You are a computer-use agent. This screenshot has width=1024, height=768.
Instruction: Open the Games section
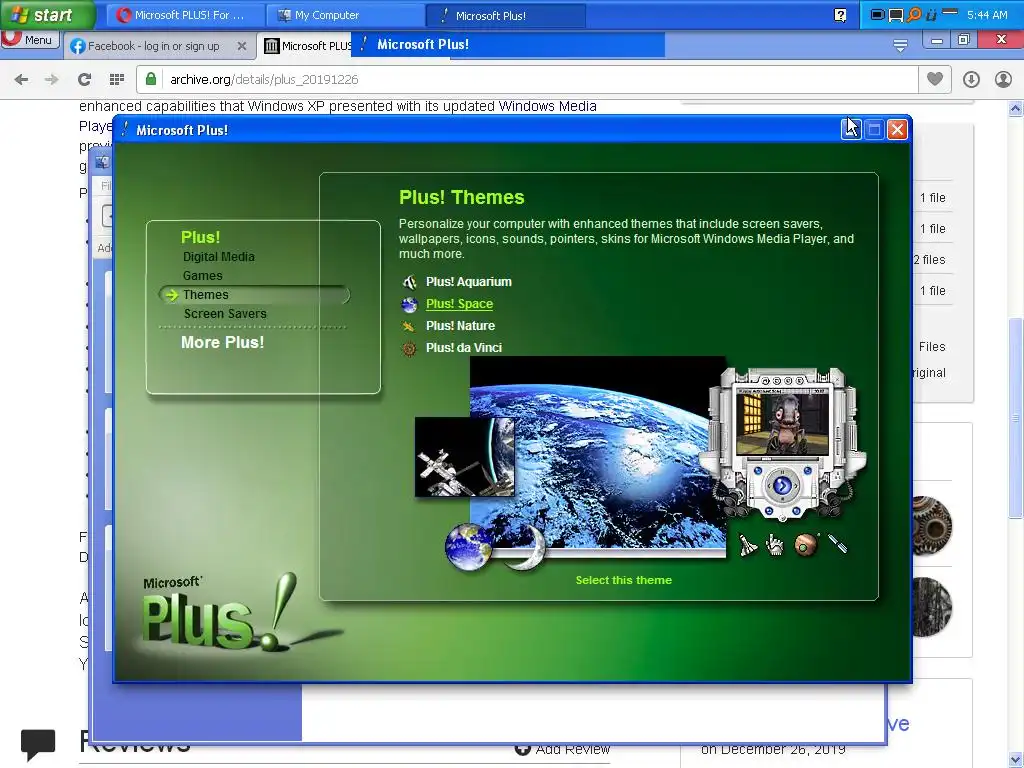(x=202, y=276)
